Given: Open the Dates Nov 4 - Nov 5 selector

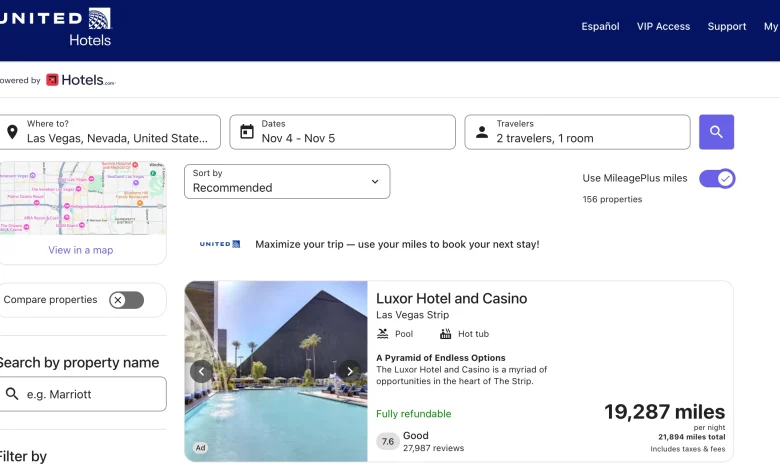Looking at the screenshot, I should tap(342, 132).
